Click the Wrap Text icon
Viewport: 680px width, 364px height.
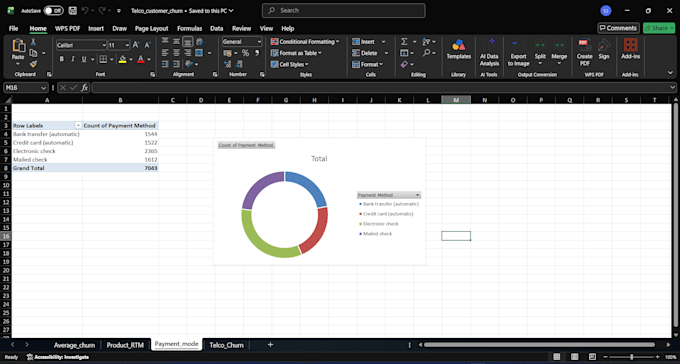[x=199, y=42]
